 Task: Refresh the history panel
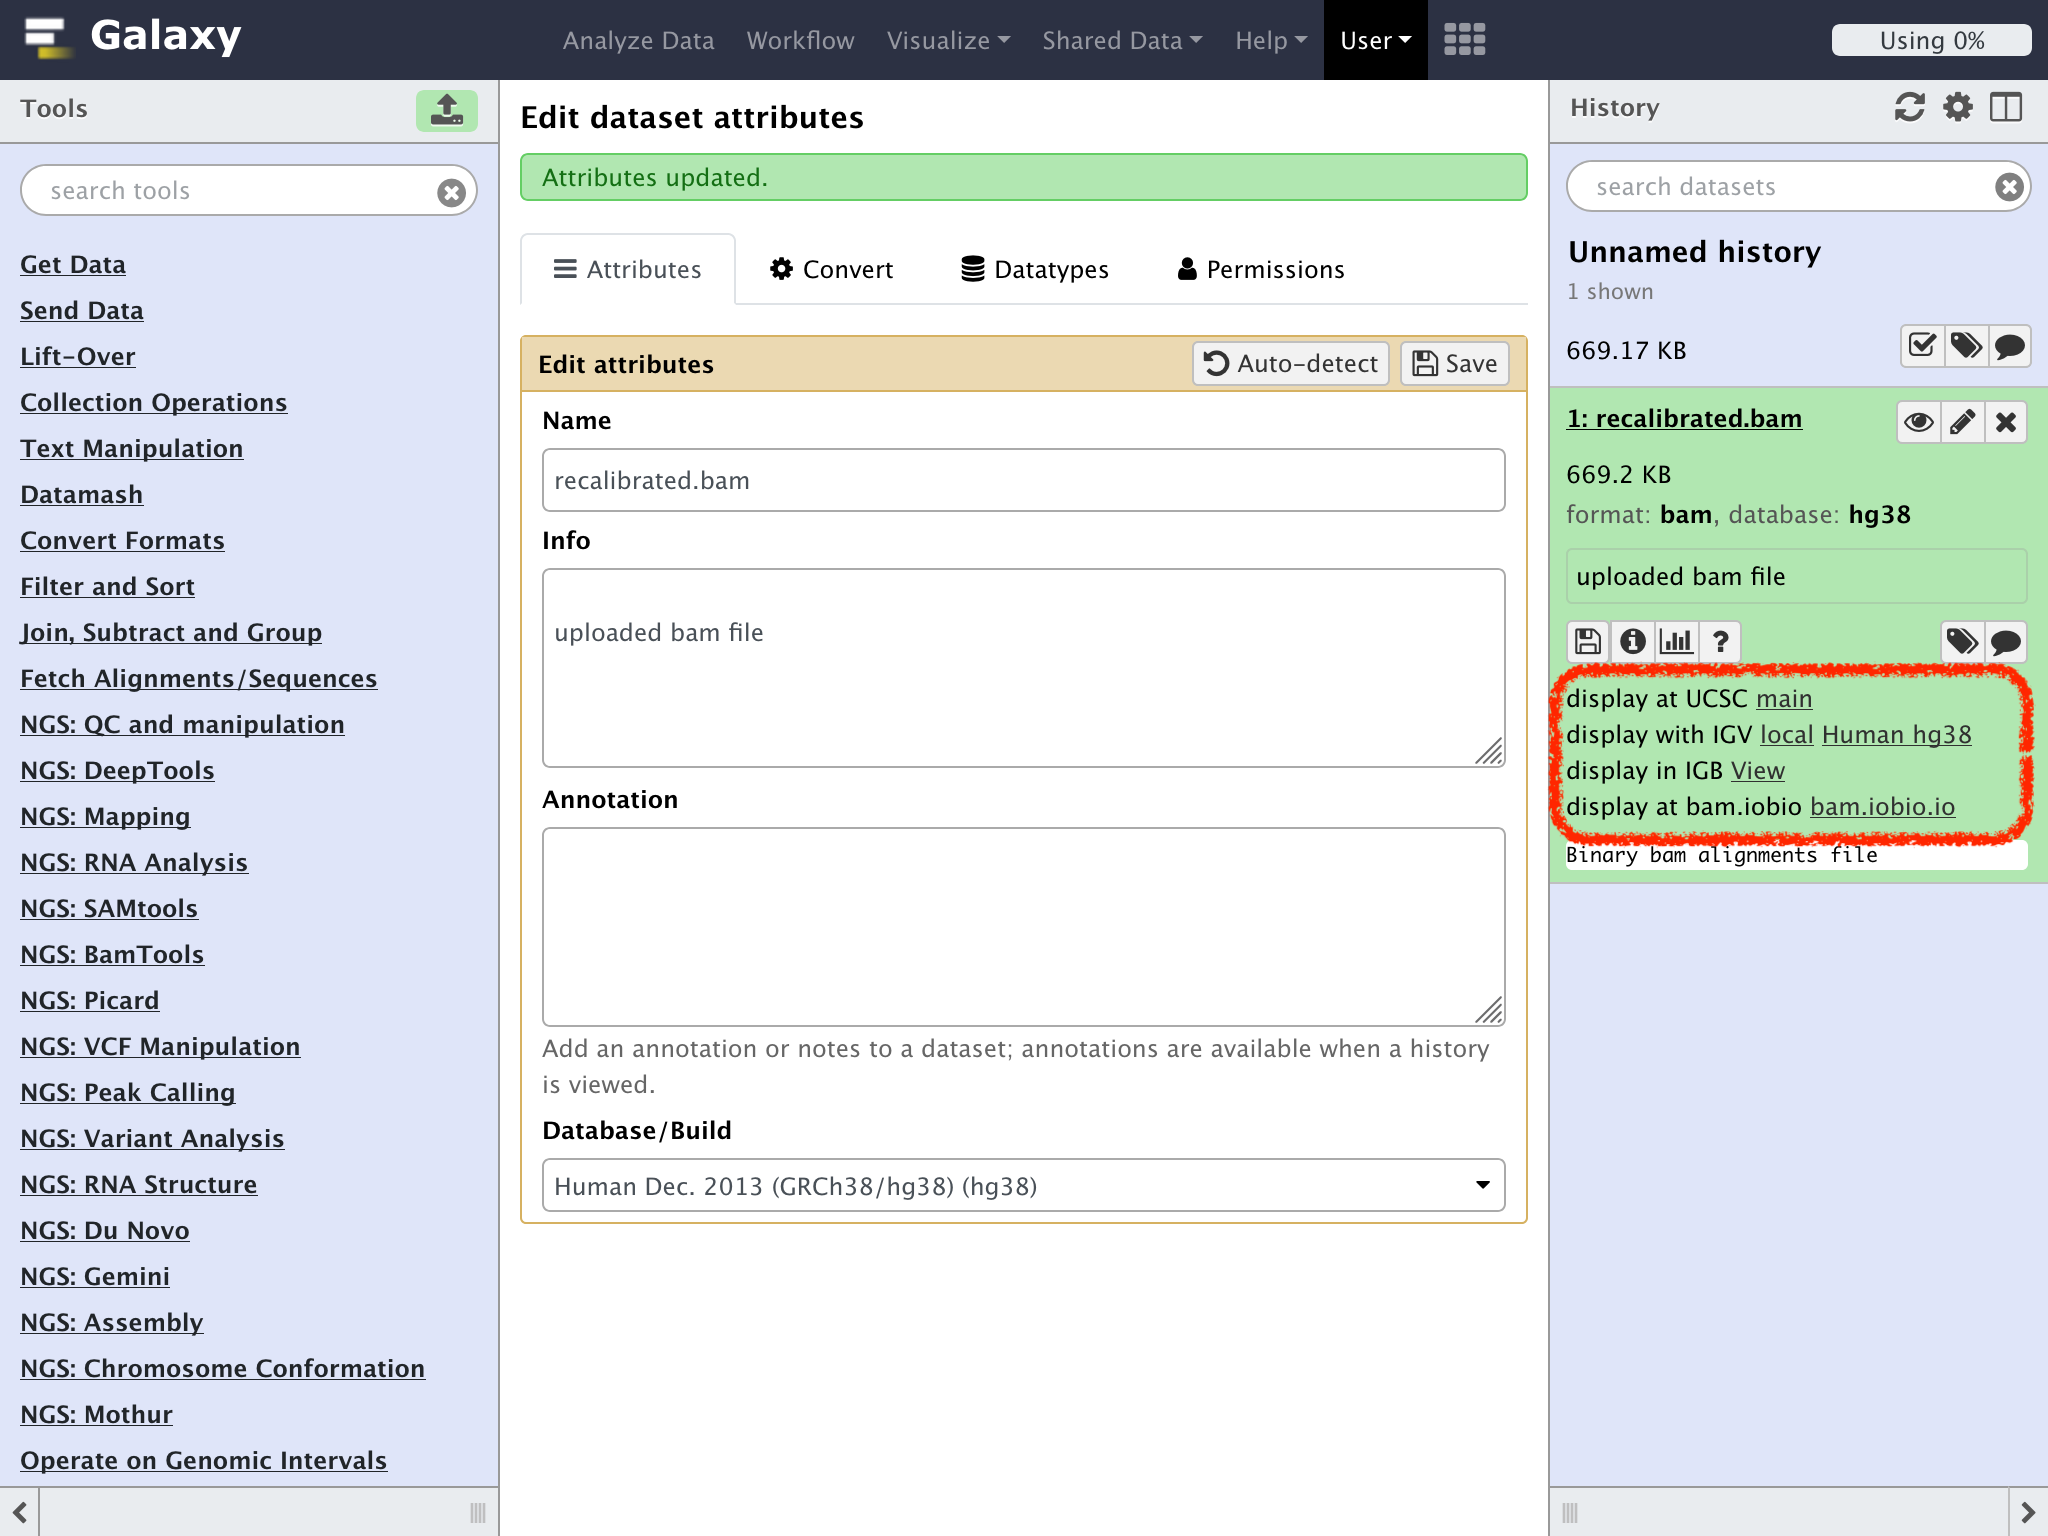(1909, 107)
